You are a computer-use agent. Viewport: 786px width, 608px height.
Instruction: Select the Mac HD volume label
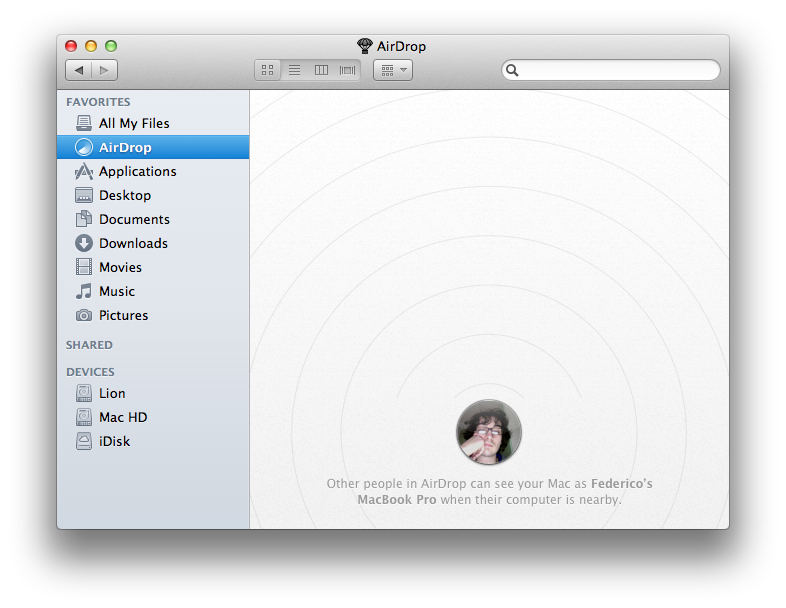(x=123, y=417)
